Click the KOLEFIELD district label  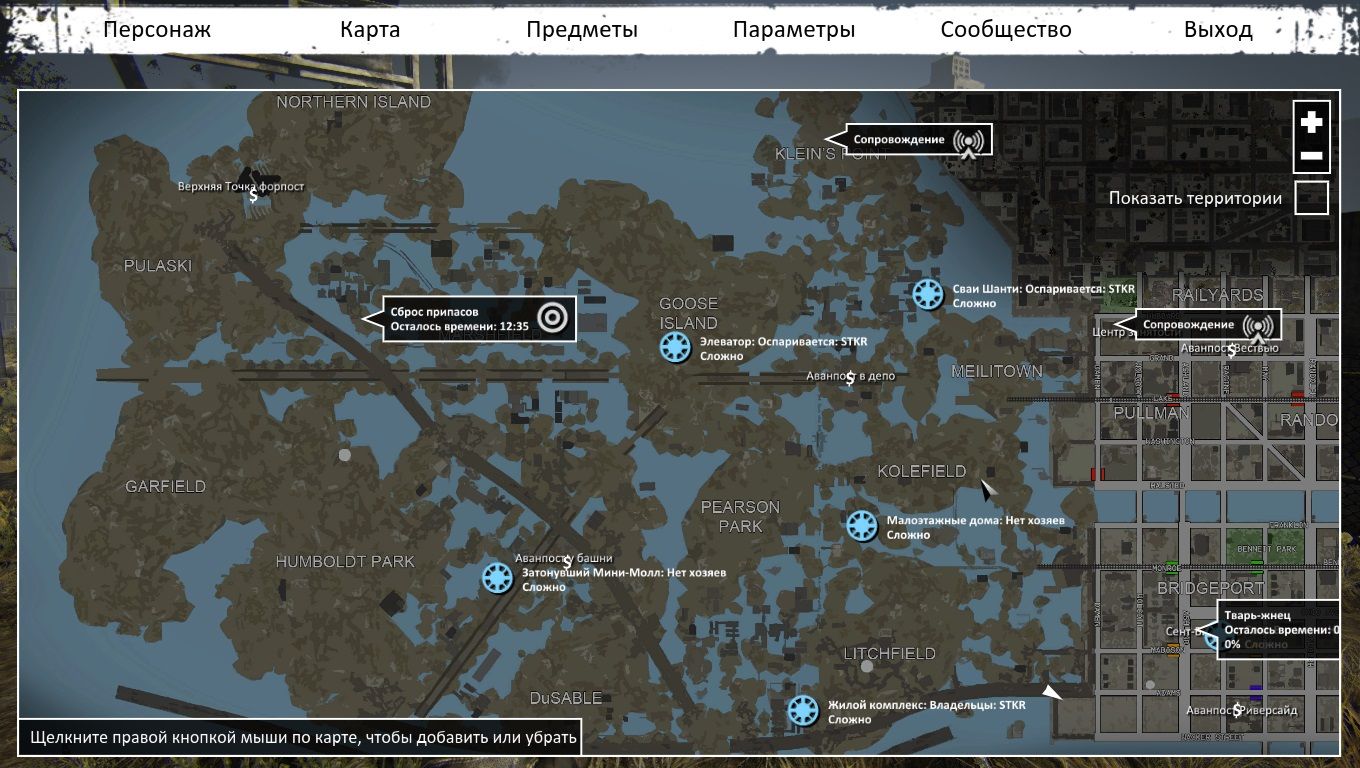(922, 471)
